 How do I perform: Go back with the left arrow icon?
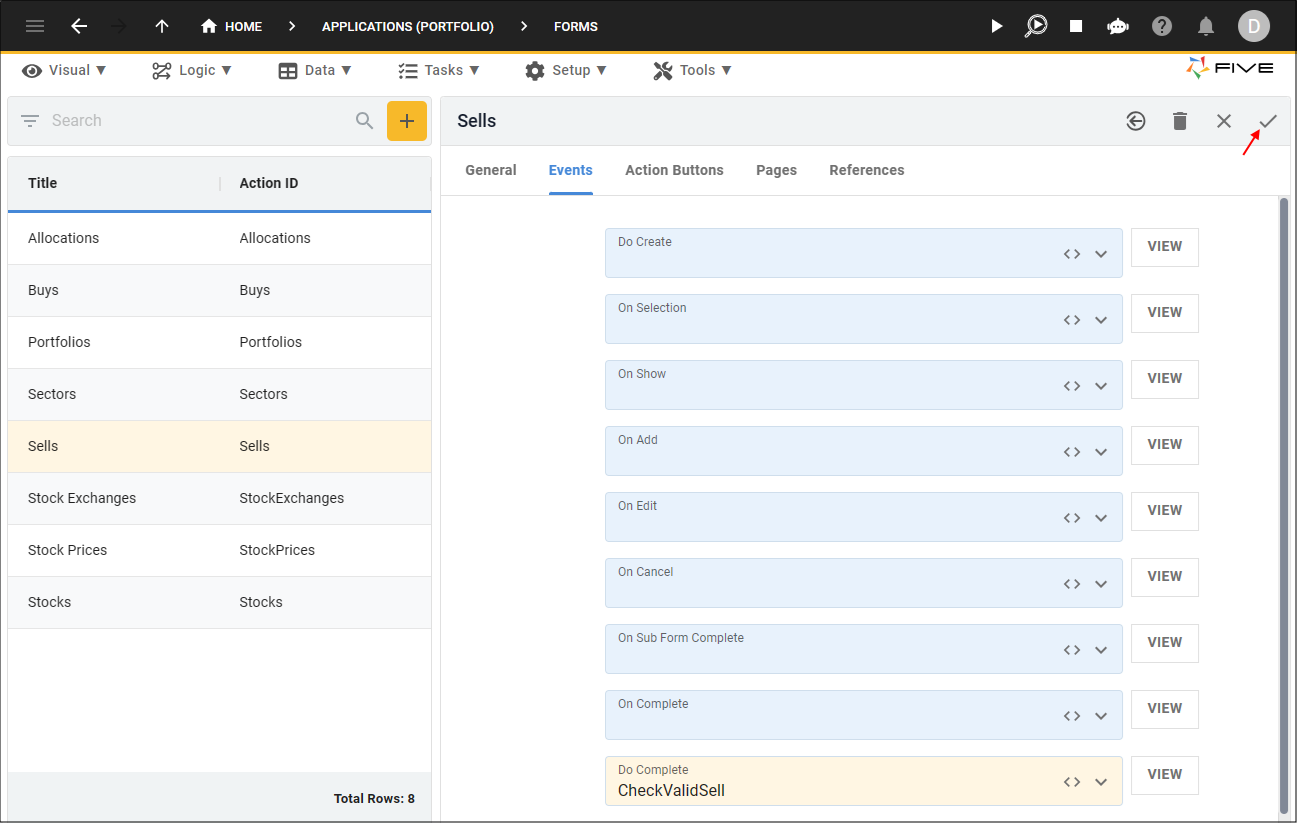coord(79,26)
